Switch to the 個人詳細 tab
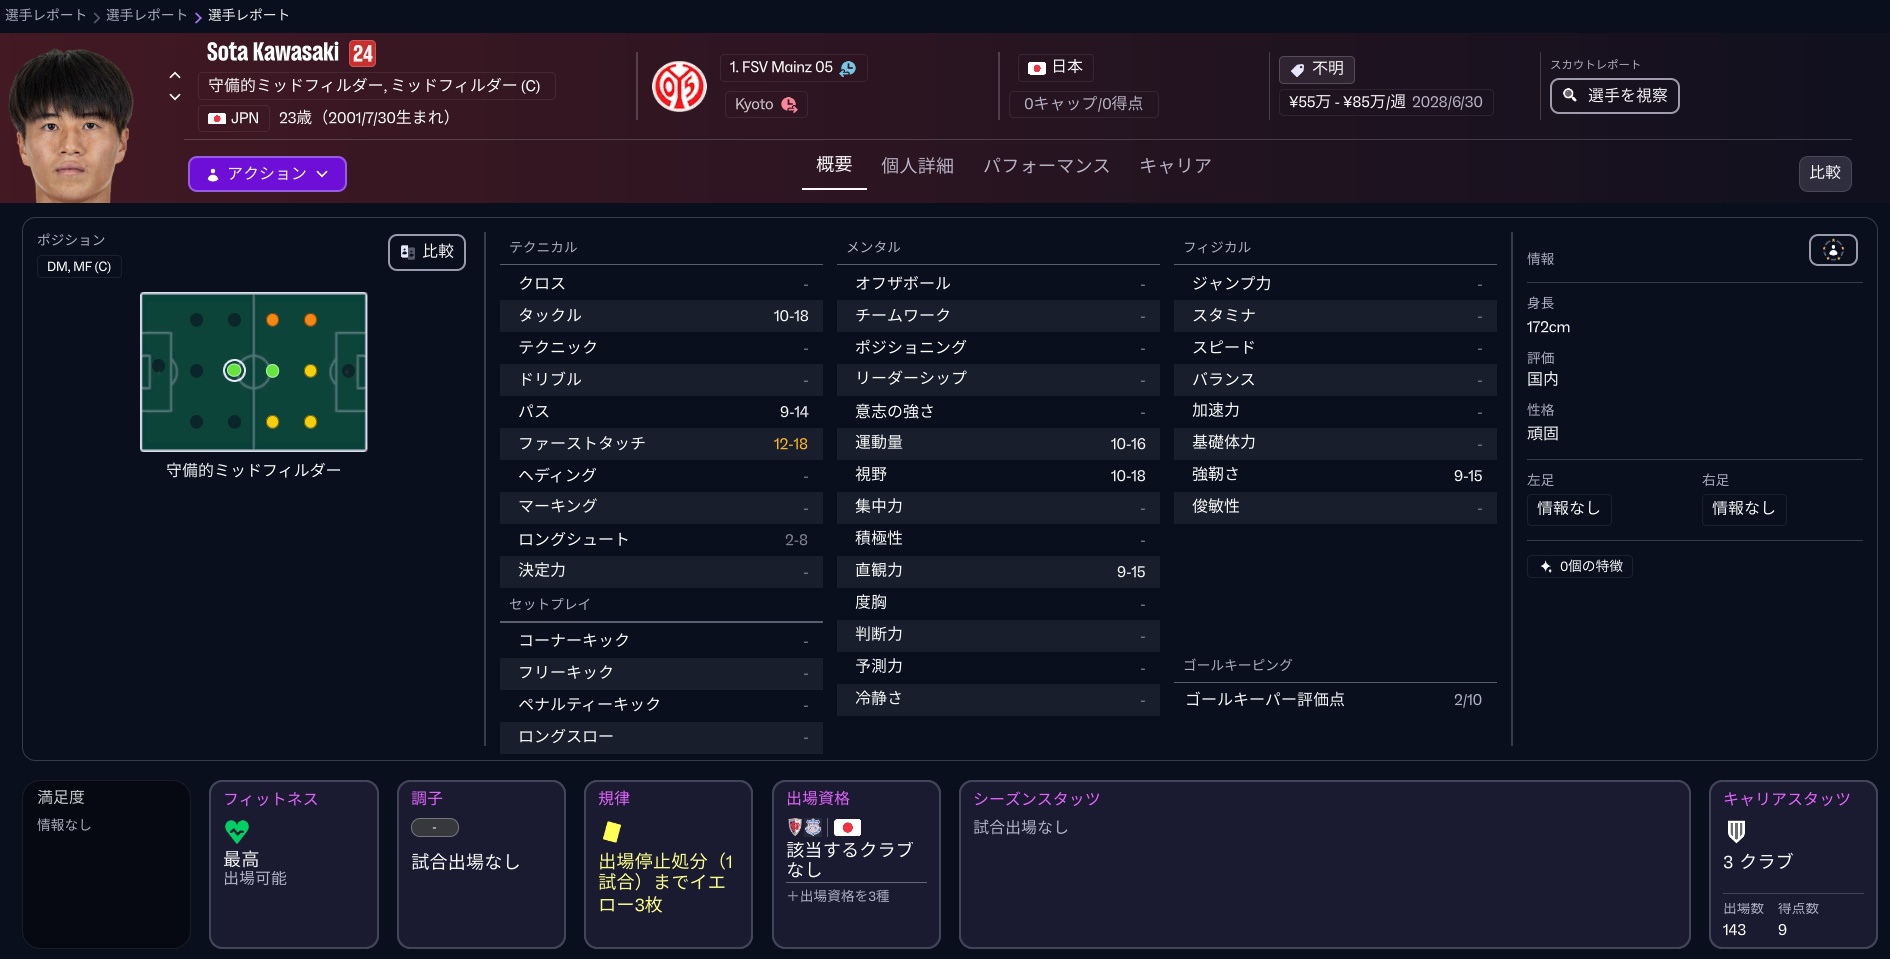The image size is (1890, 959). coord(916,166)
